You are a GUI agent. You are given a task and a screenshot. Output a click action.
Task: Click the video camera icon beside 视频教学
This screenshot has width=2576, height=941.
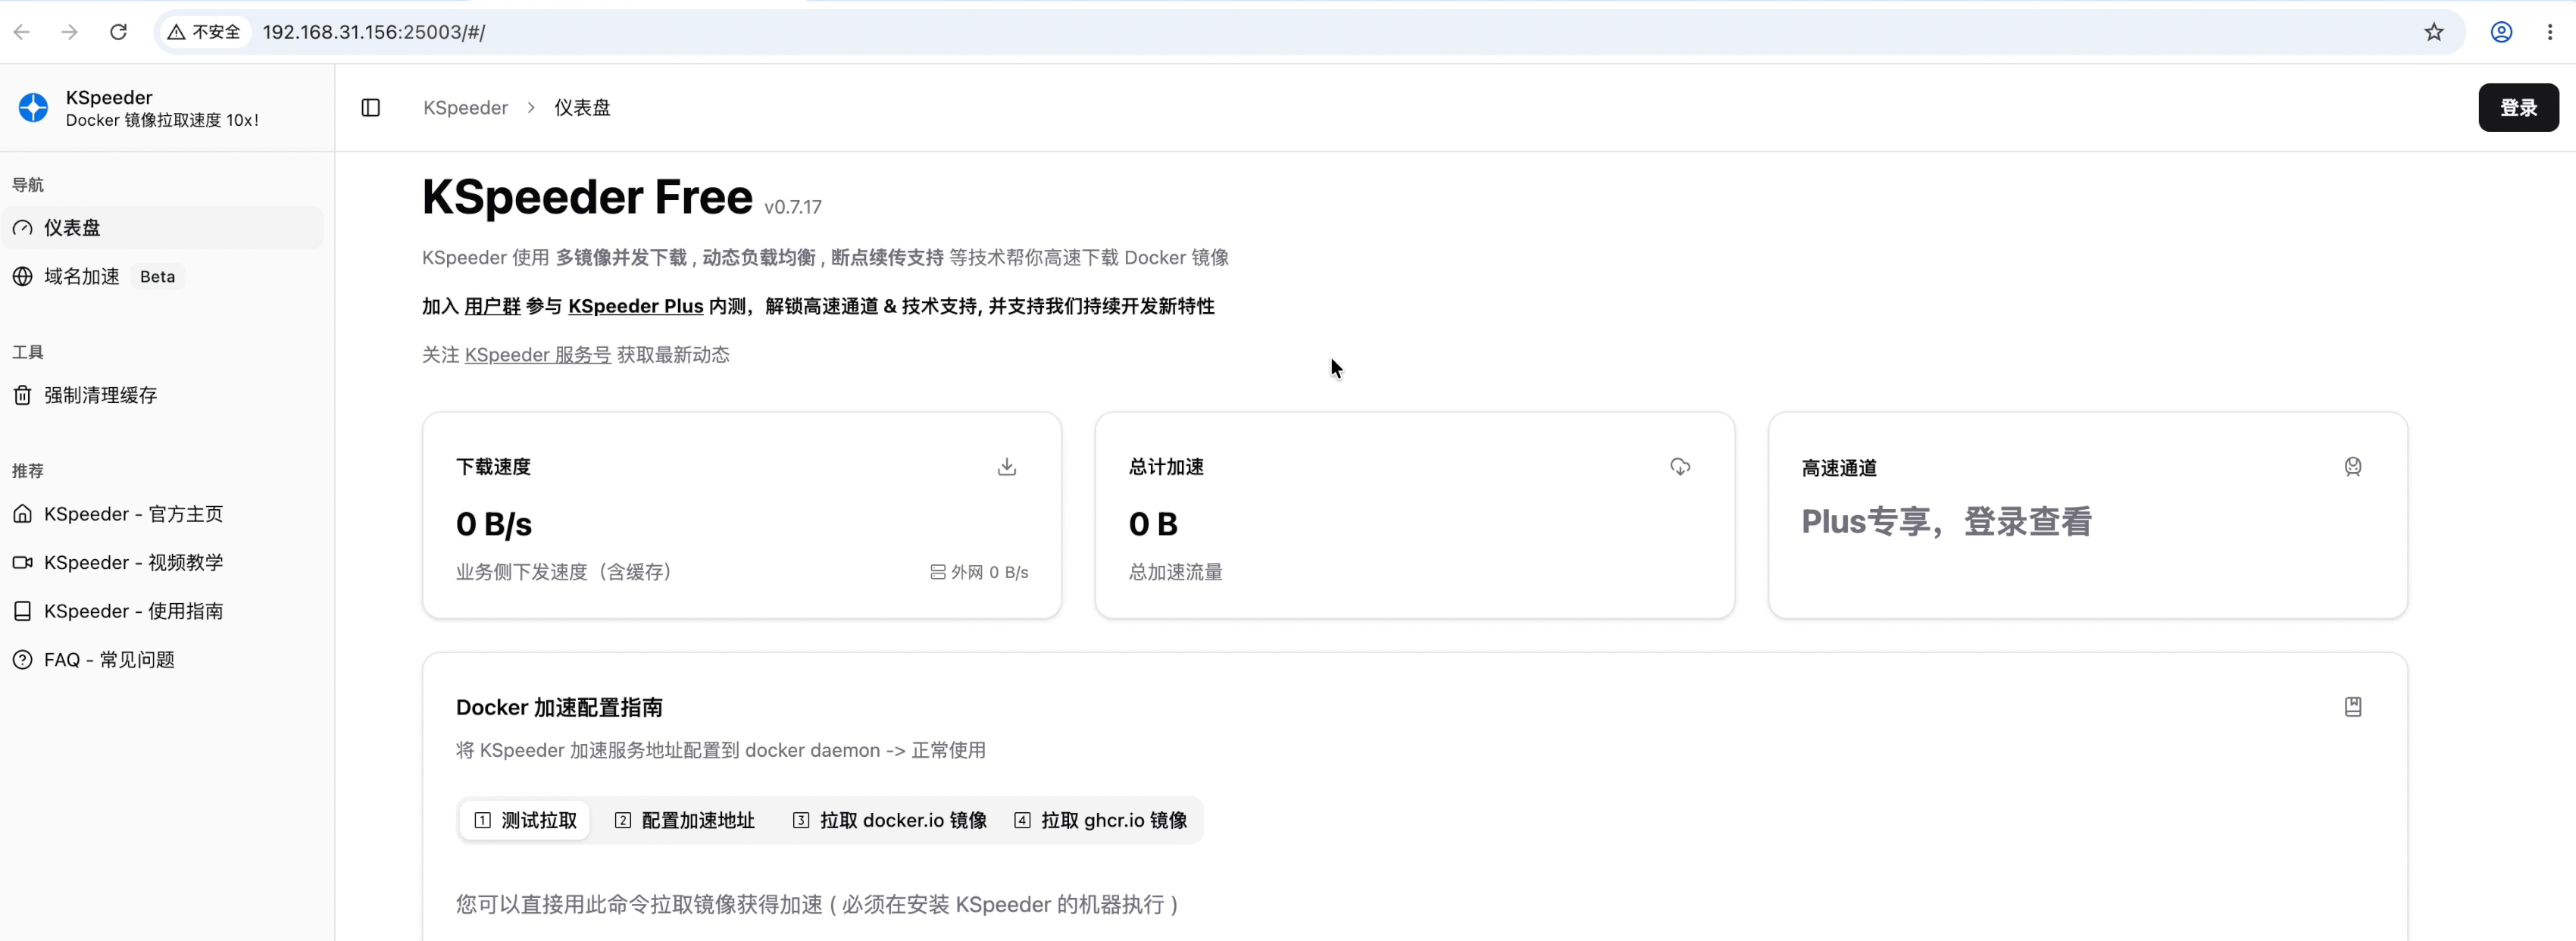[22, 562]
